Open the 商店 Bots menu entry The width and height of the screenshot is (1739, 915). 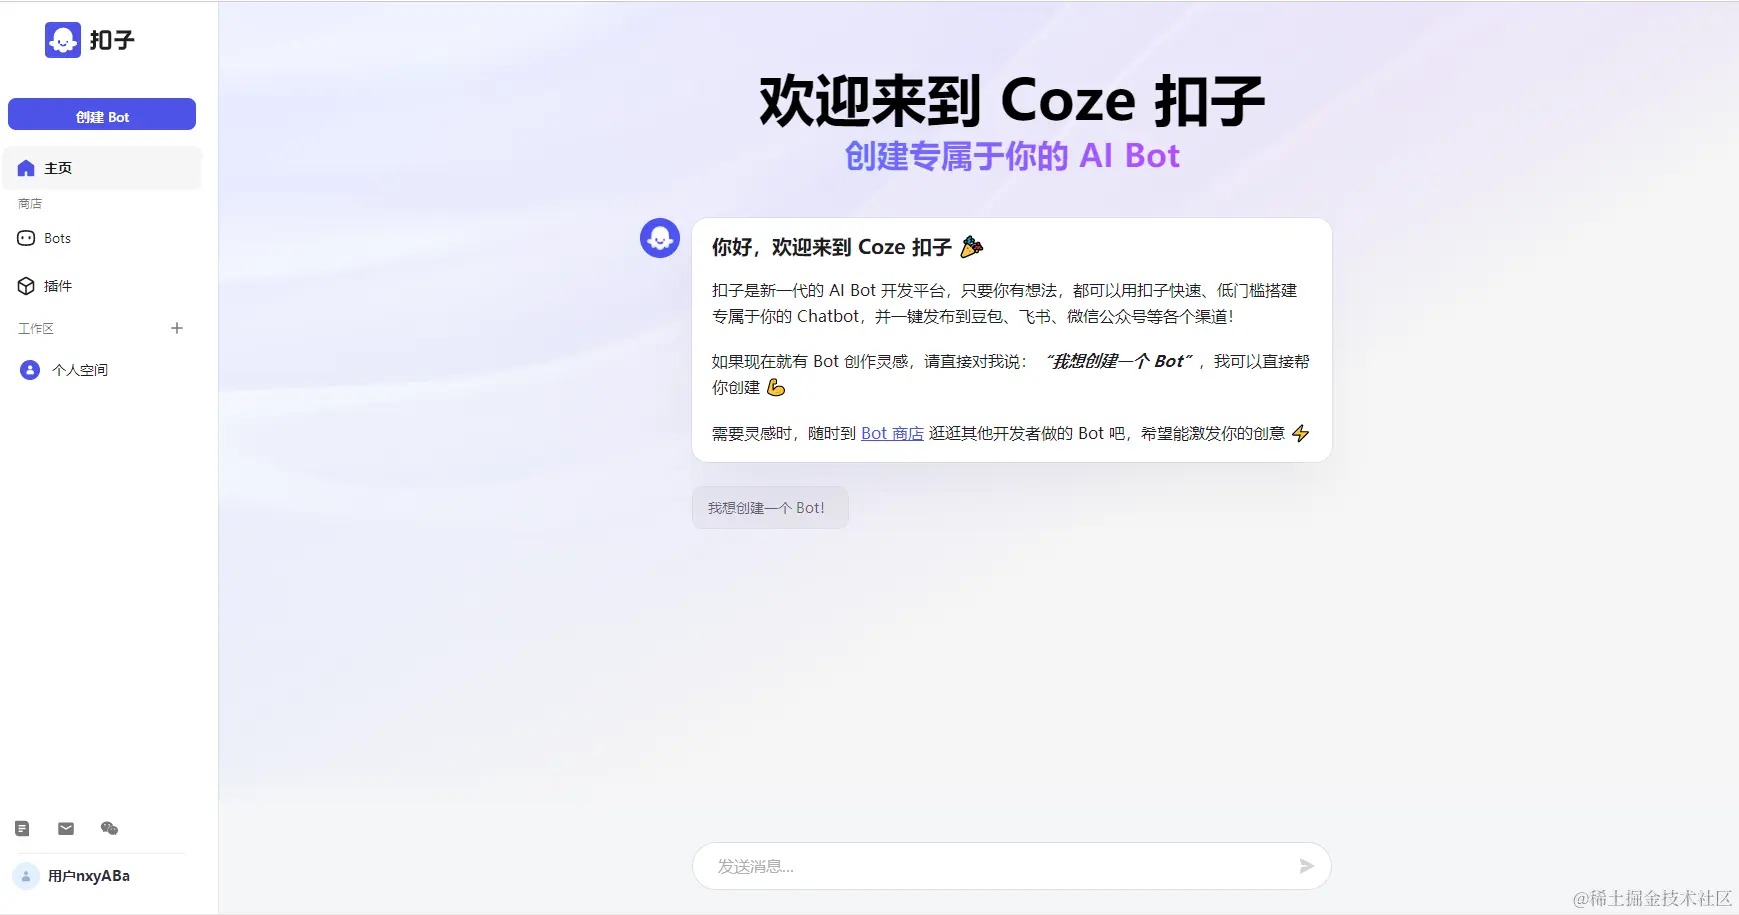[56, 238]
